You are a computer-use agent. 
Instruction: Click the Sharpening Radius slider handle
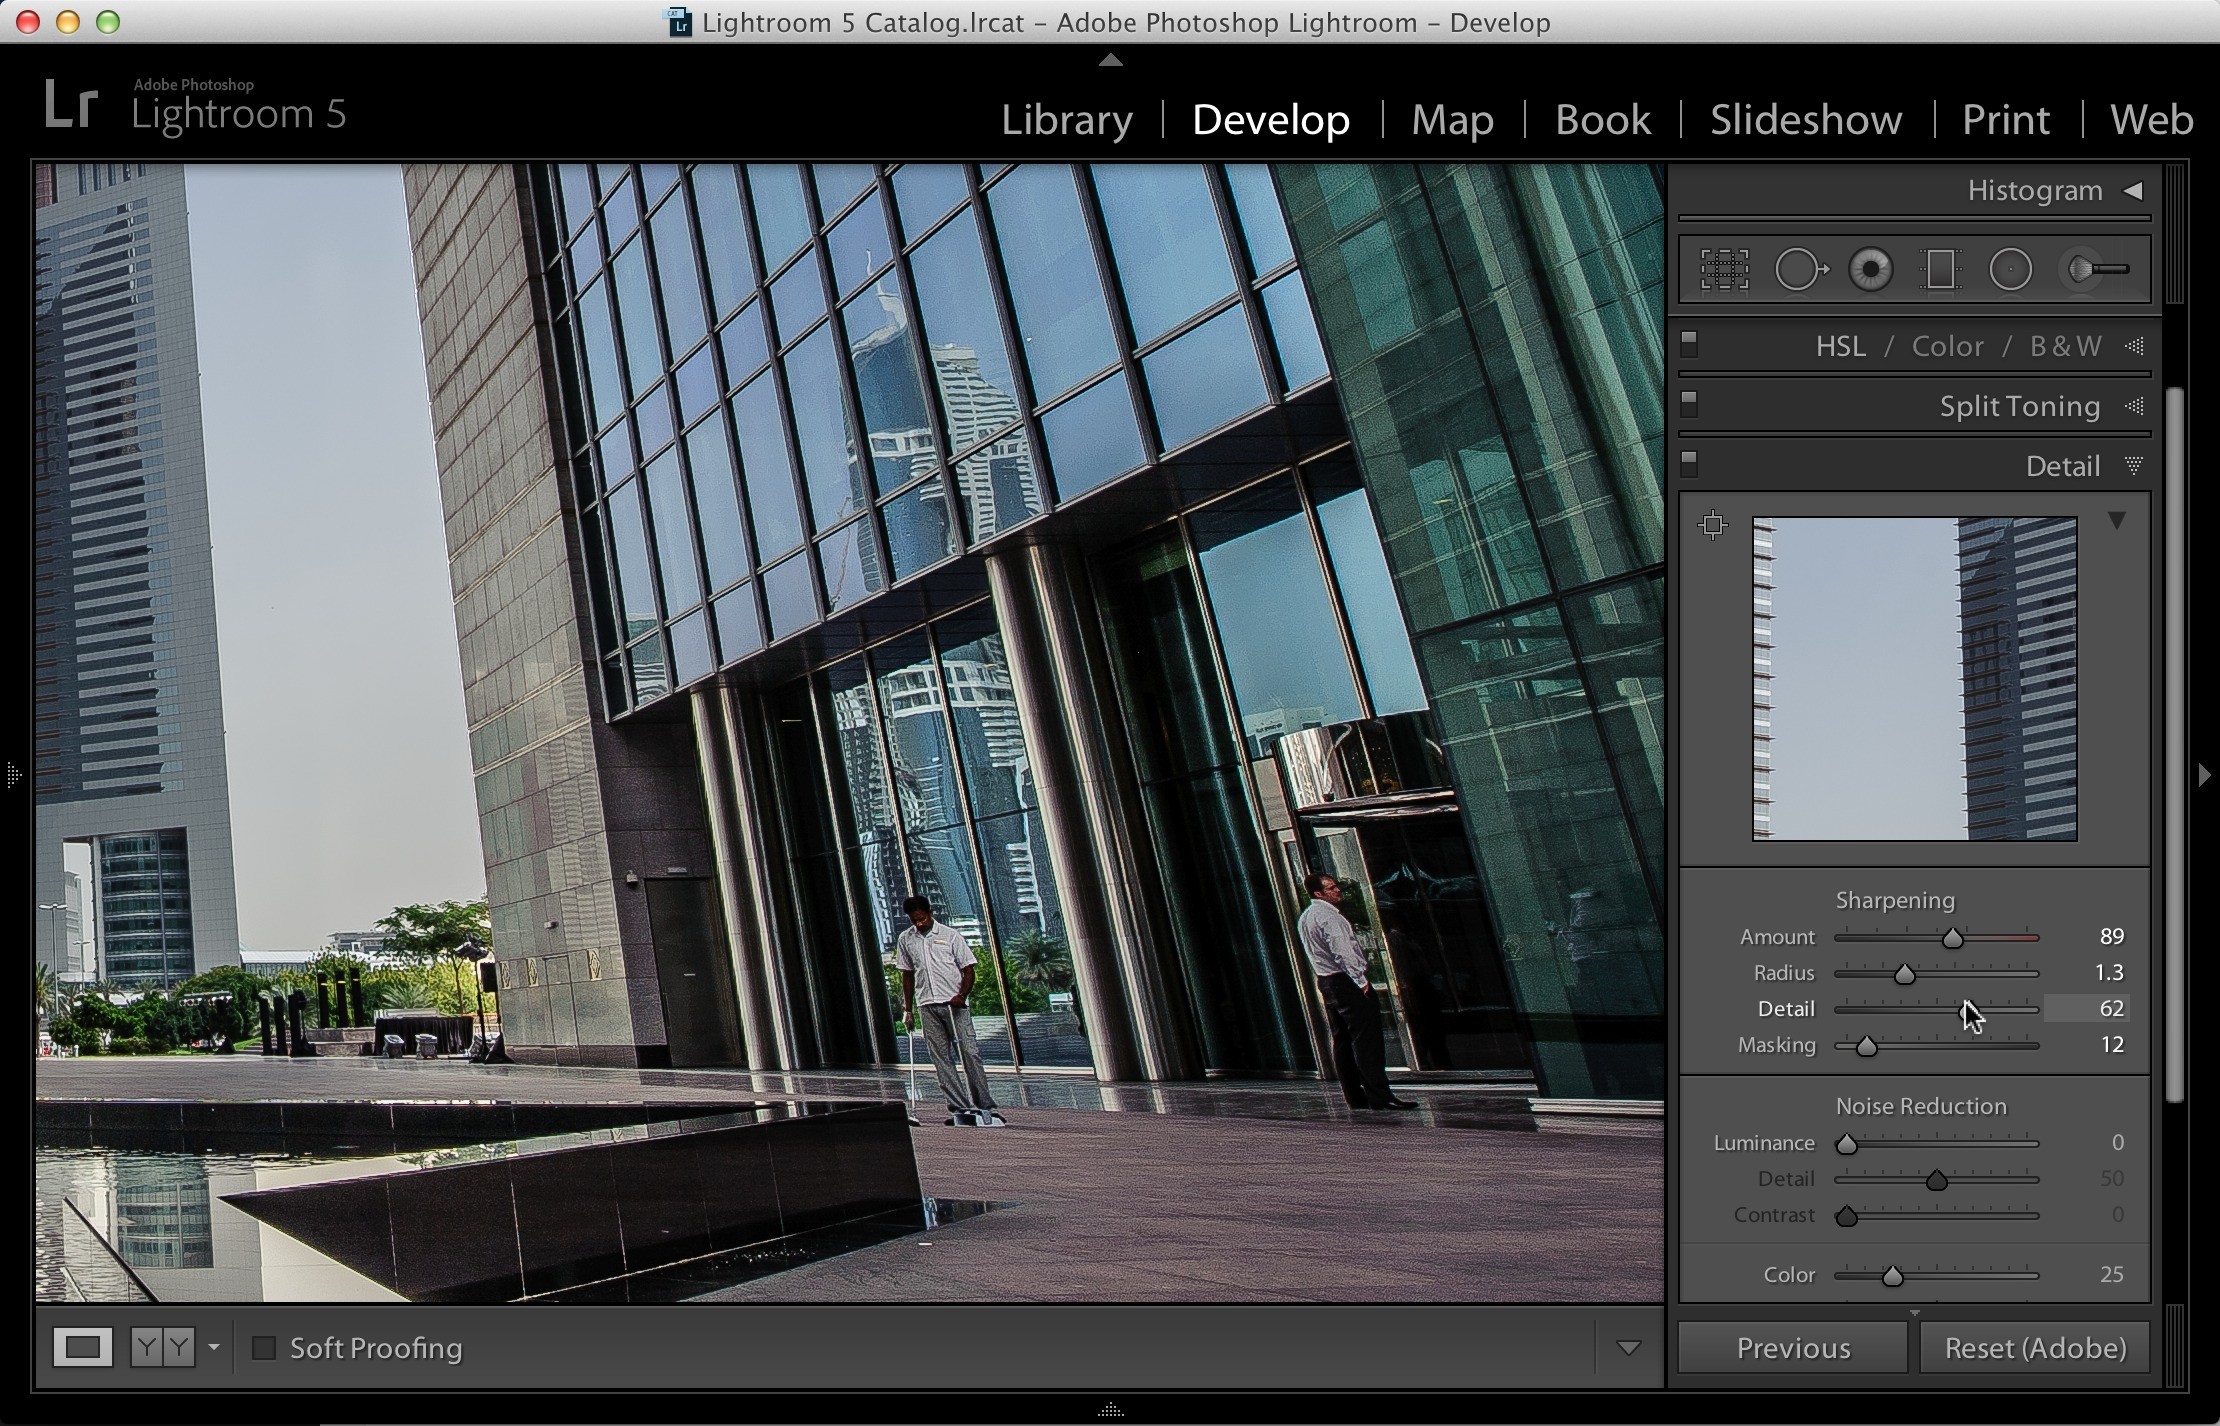coord(1904,974)
